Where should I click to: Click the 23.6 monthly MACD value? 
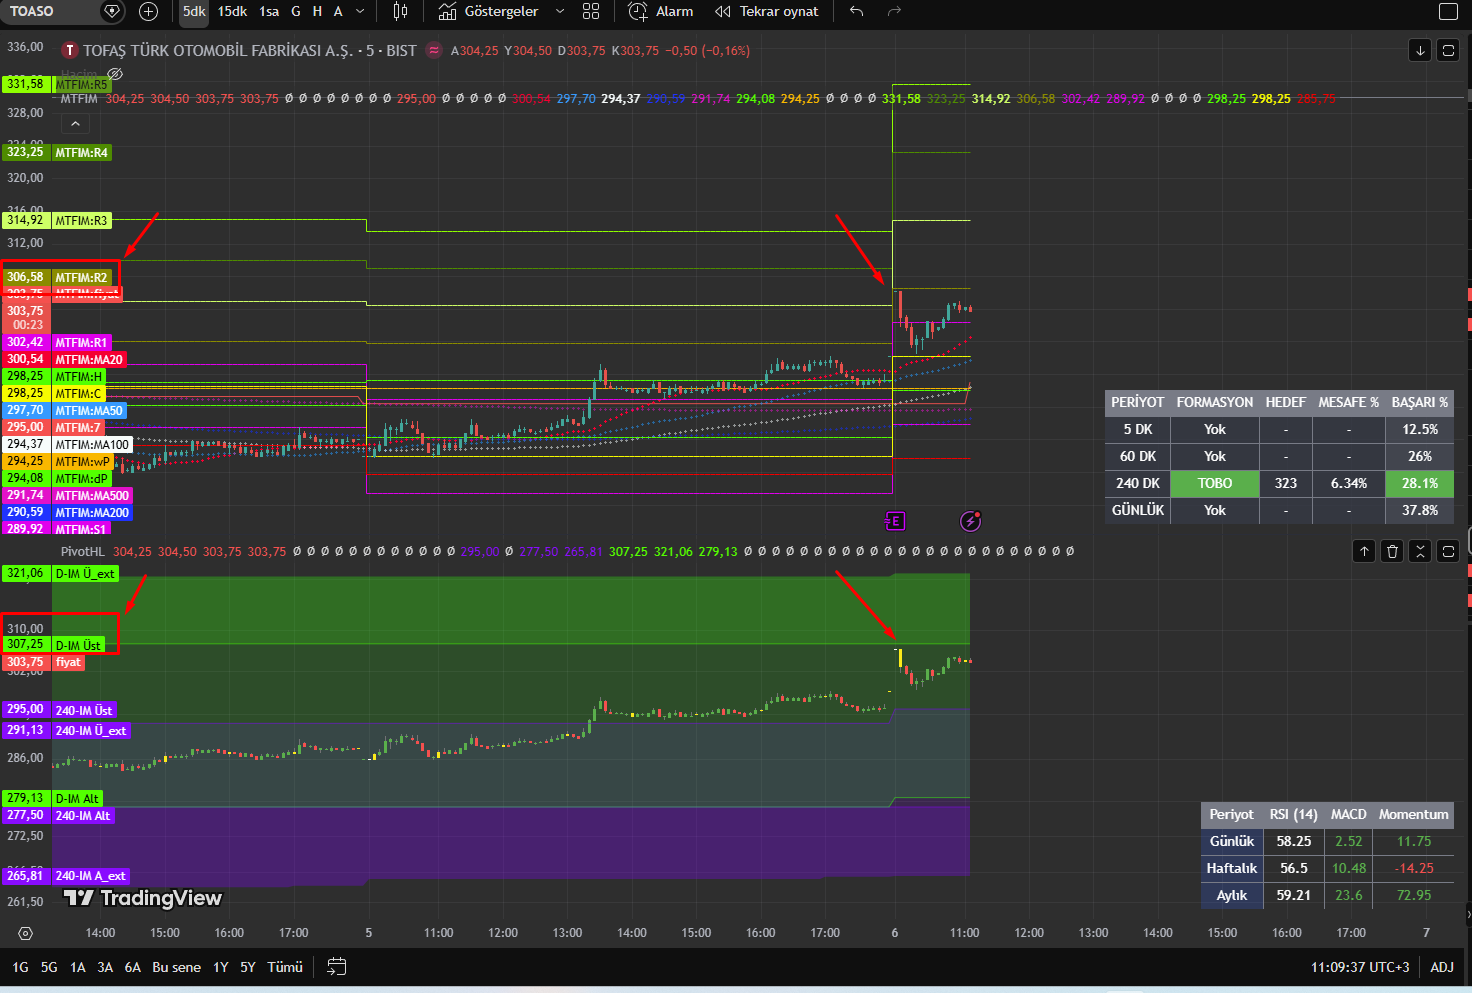point(1349,895)
